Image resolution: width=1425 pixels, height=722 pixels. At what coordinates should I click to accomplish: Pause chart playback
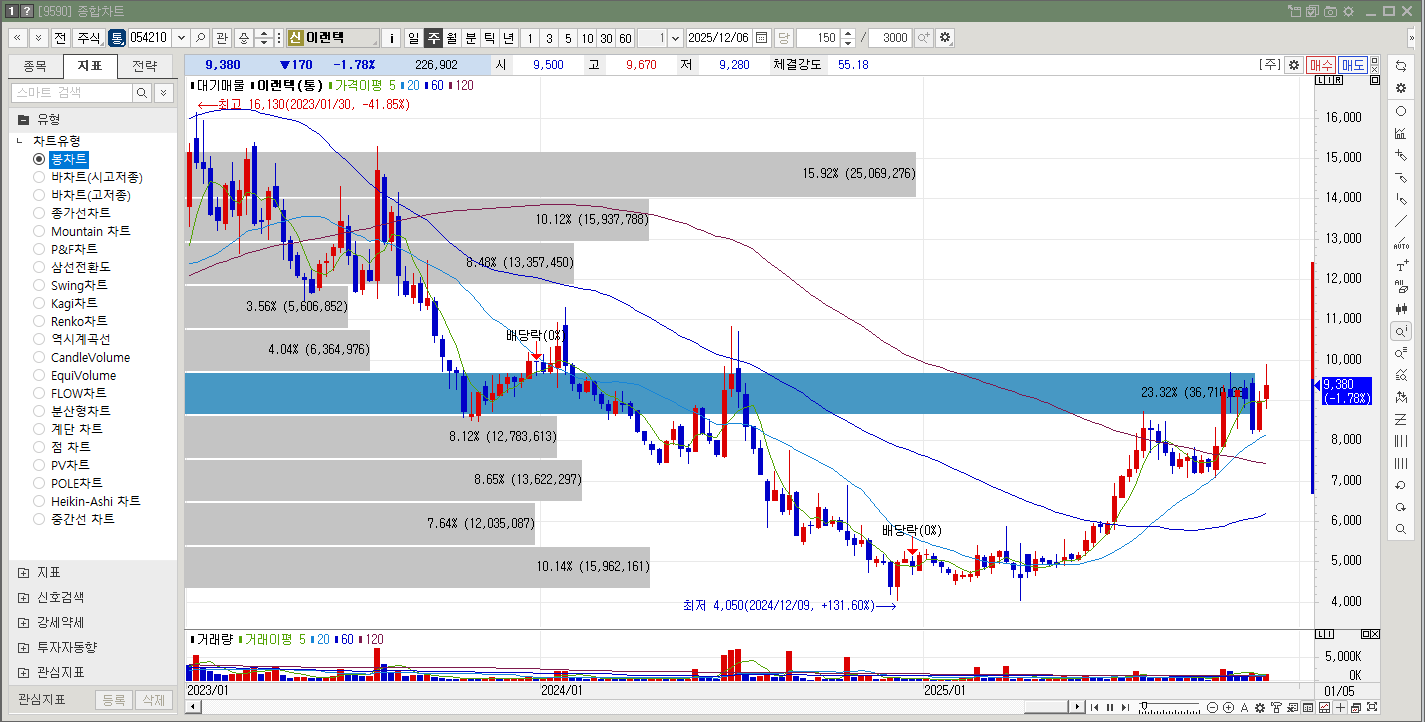1110,708
